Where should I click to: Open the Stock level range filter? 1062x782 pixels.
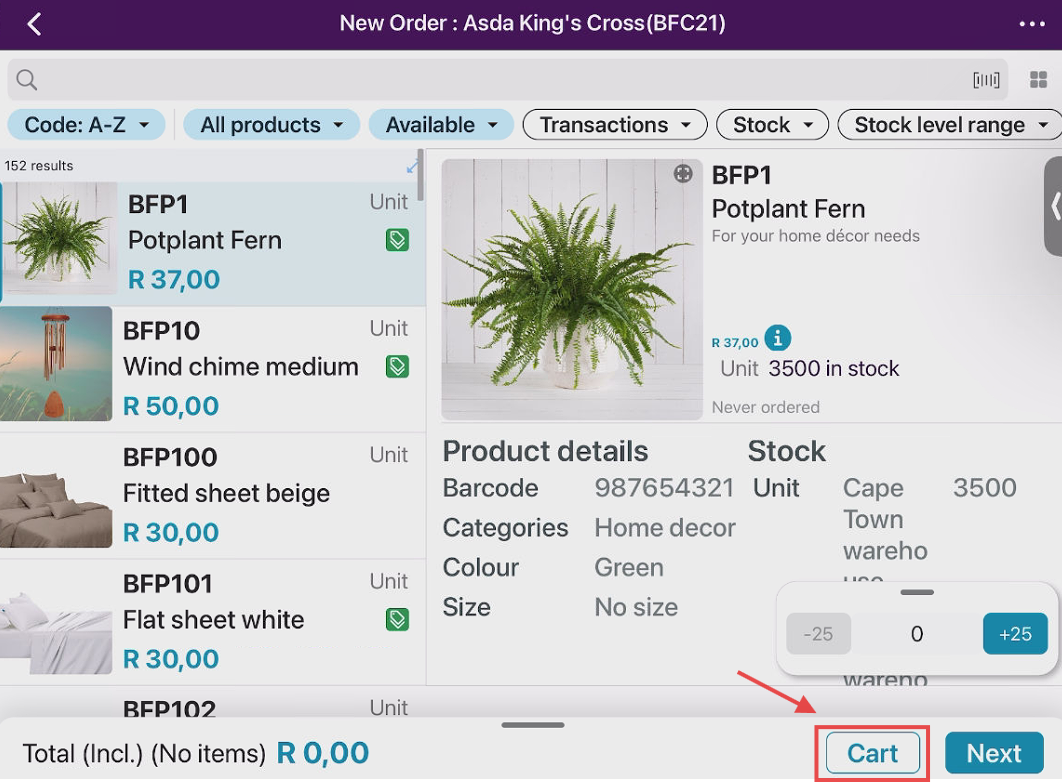tap(948, 125)
